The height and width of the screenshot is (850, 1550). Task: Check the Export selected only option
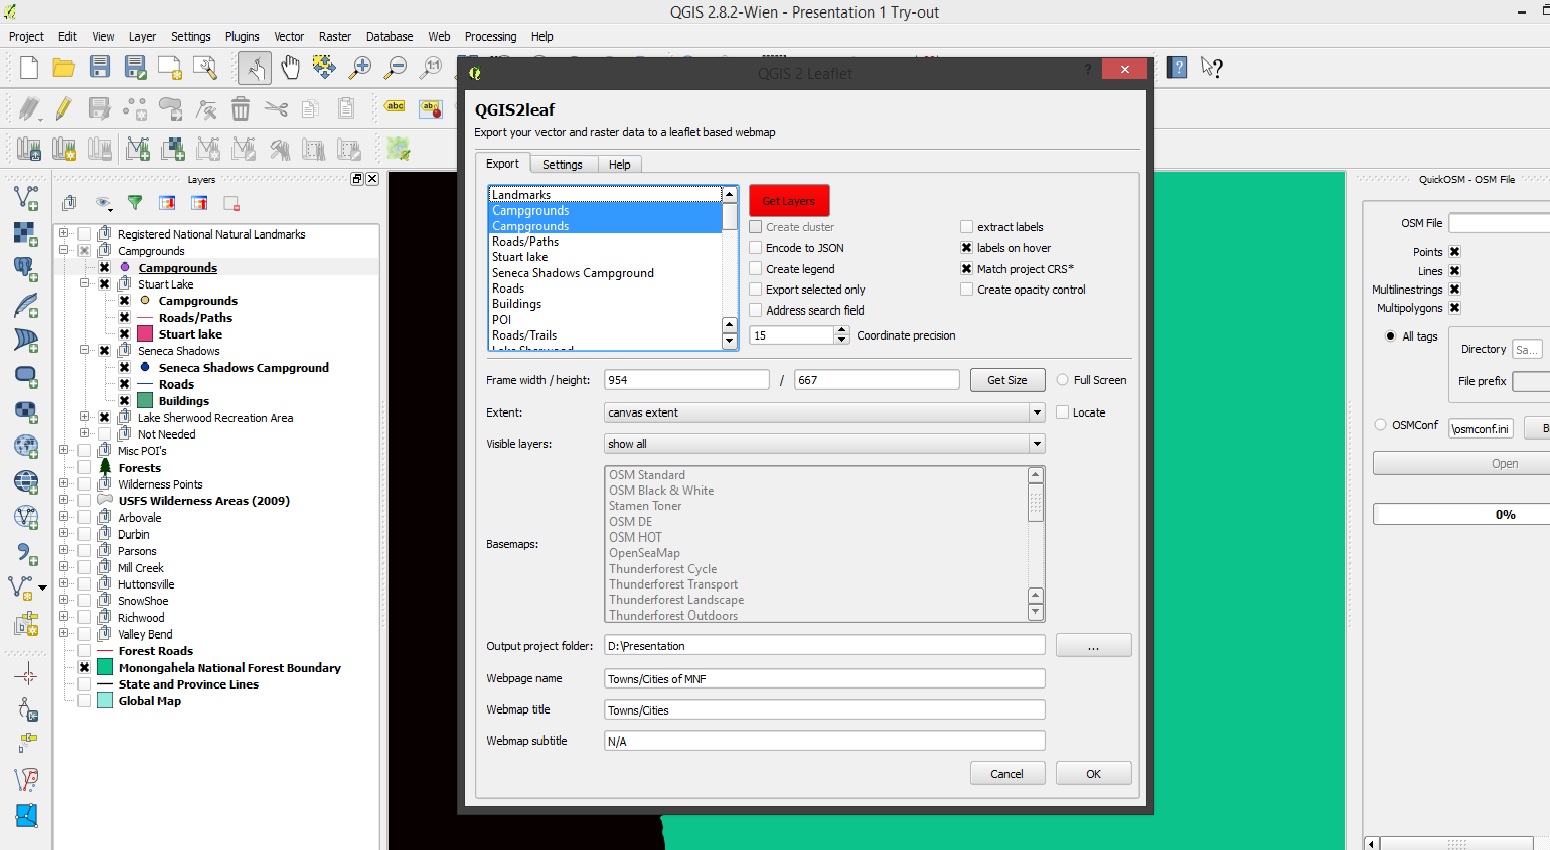[x=756, y=289]
